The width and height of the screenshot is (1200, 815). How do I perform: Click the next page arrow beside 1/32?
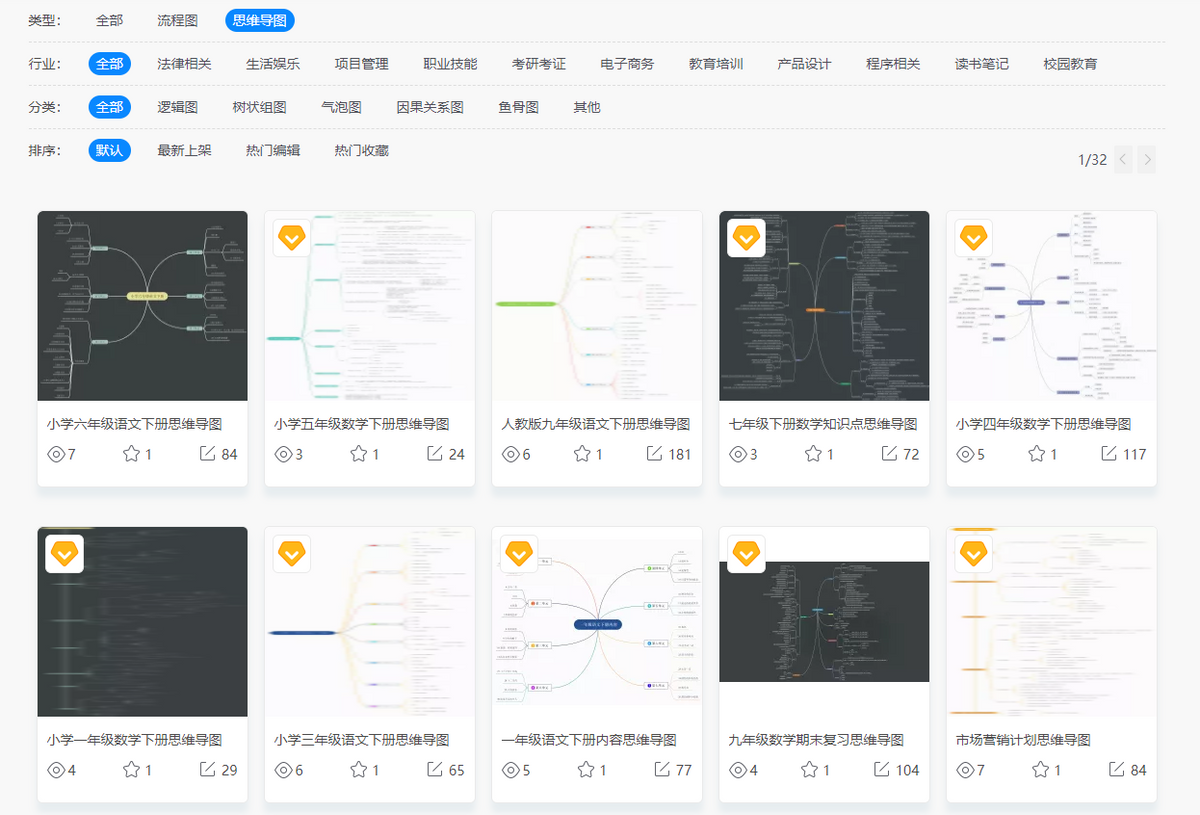point(1146,159)
